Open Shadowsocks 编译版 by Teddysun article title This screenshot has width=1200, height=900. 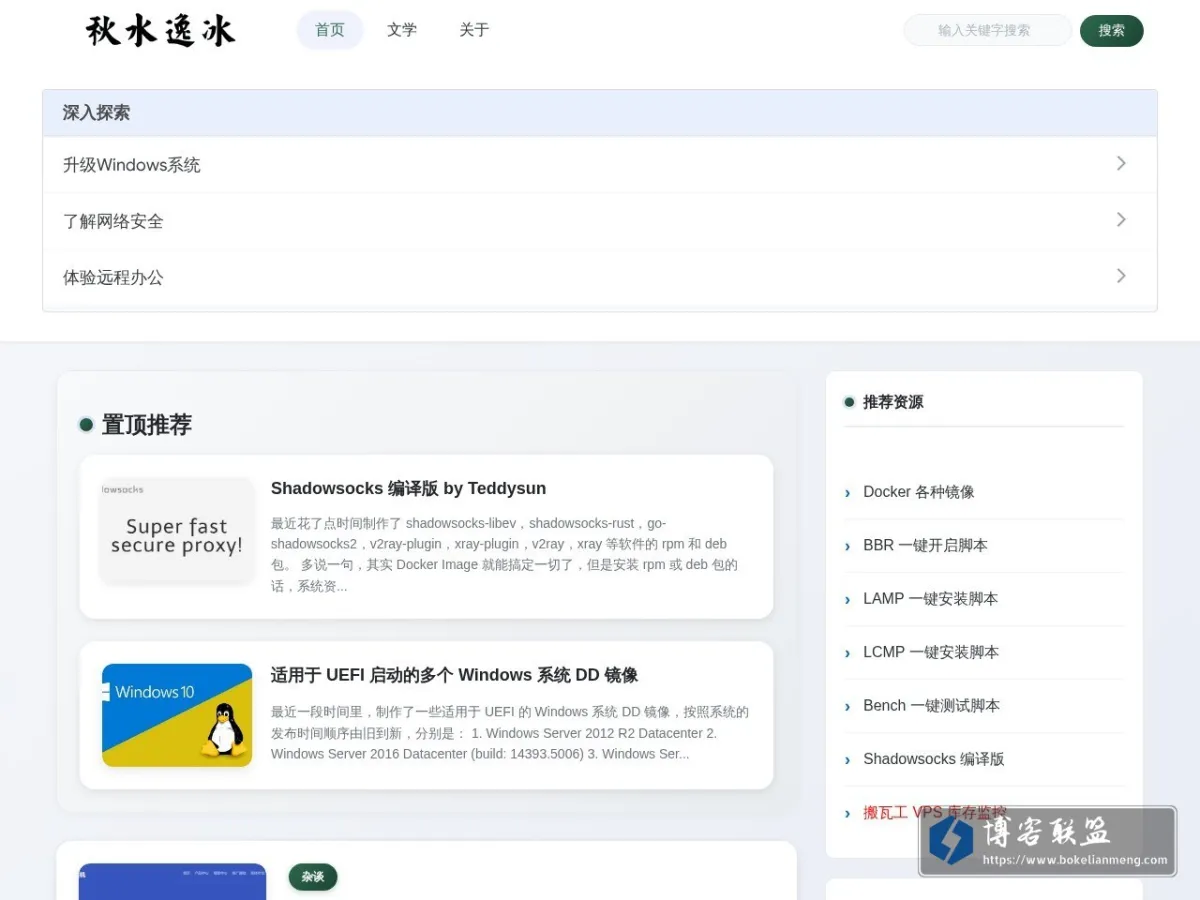click(x=408, y=488)
